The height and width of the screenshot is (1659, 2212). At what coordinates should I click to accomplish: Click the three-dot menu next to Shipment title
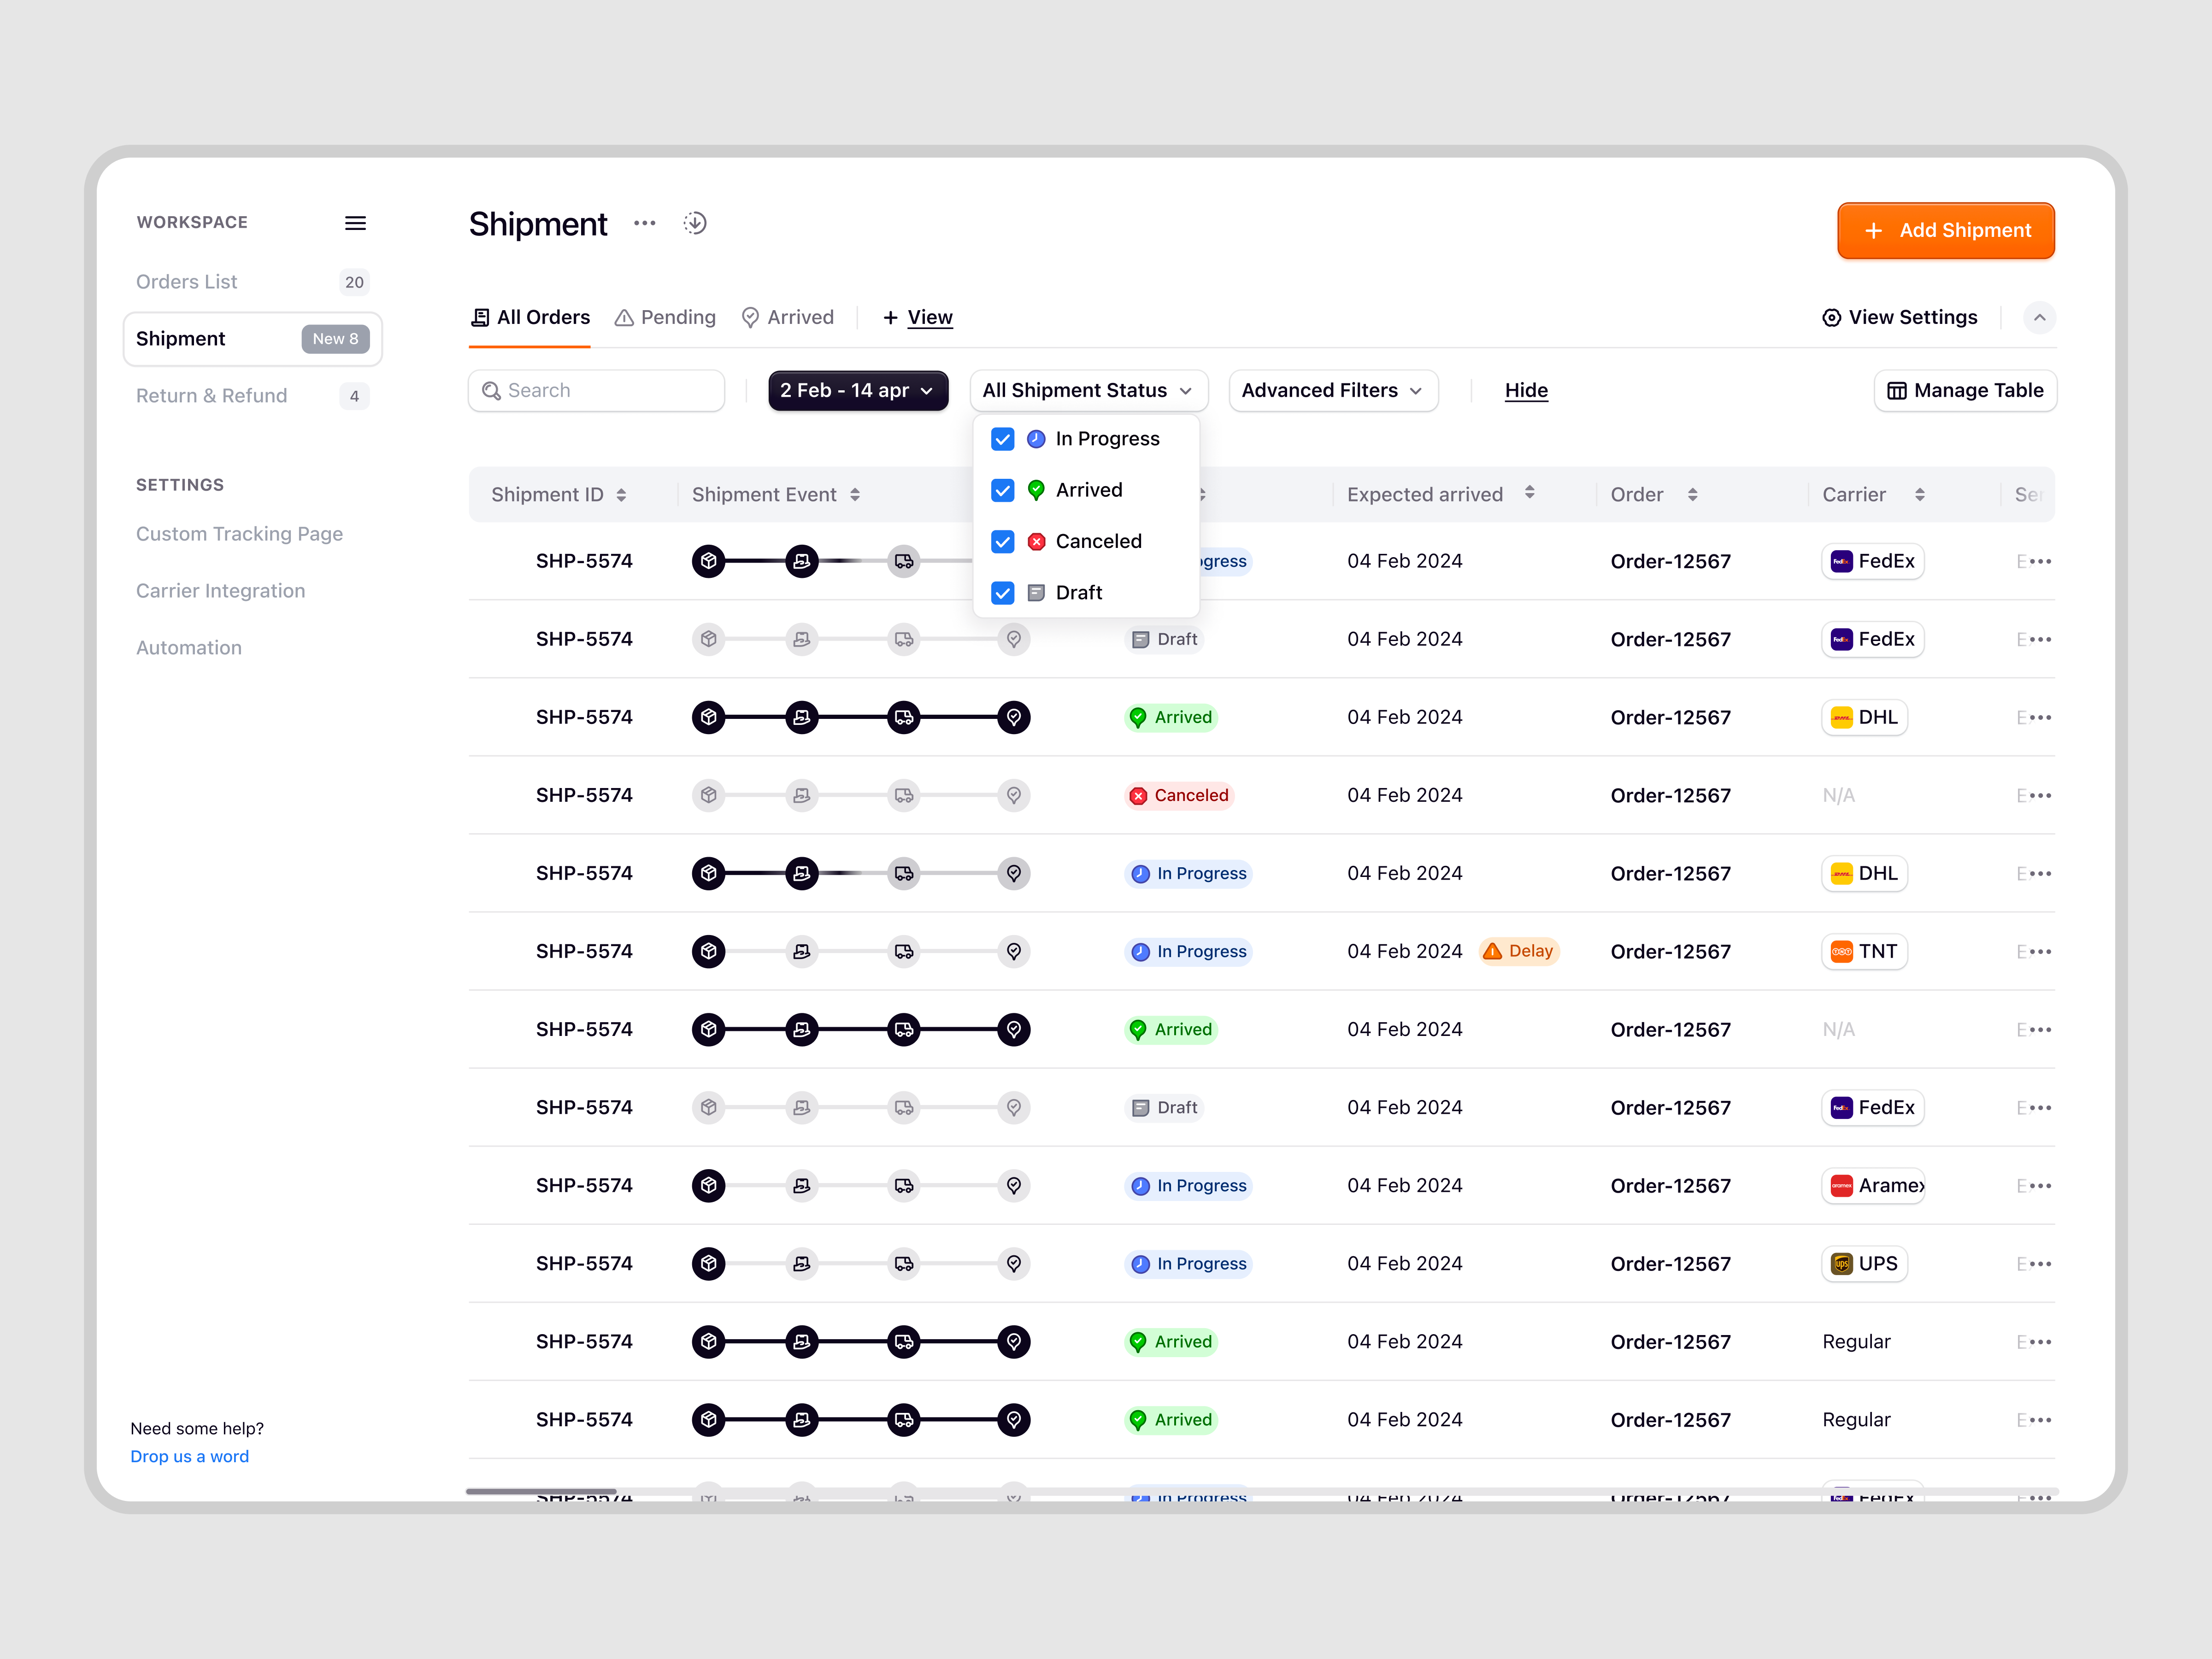click(645, 223)
